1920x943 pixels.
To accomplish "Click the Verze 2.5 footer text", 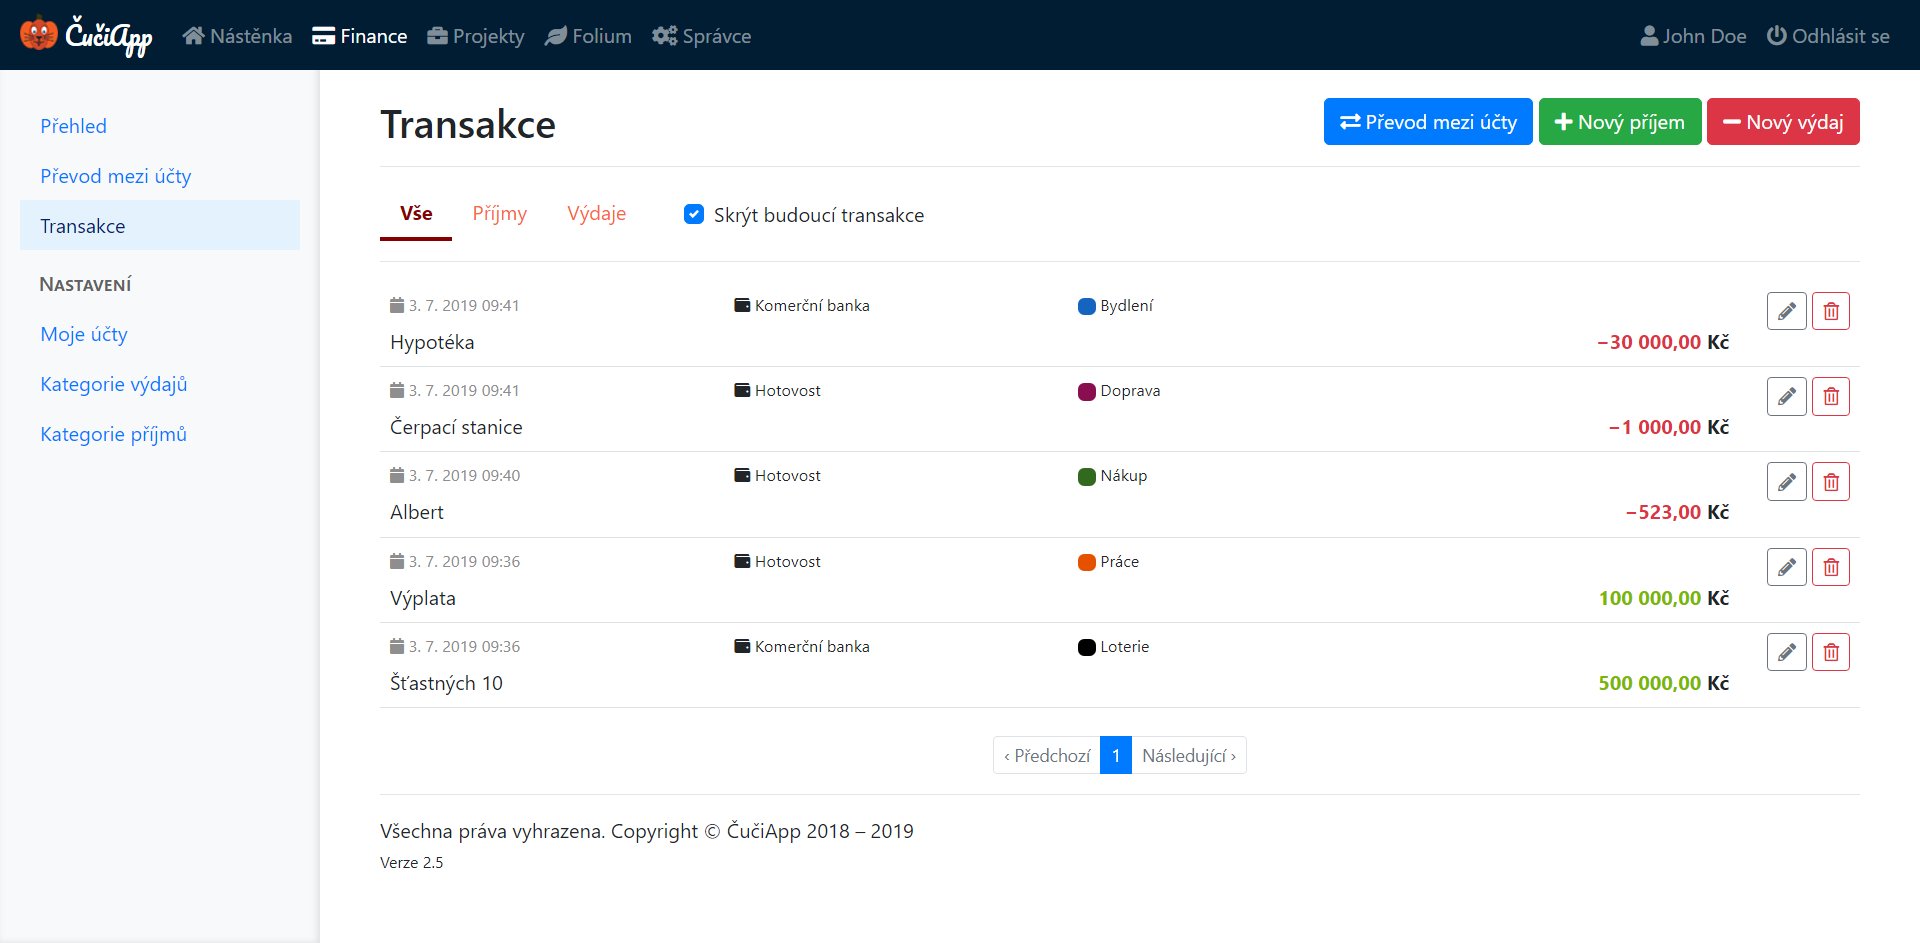I will tap(412, 862).
